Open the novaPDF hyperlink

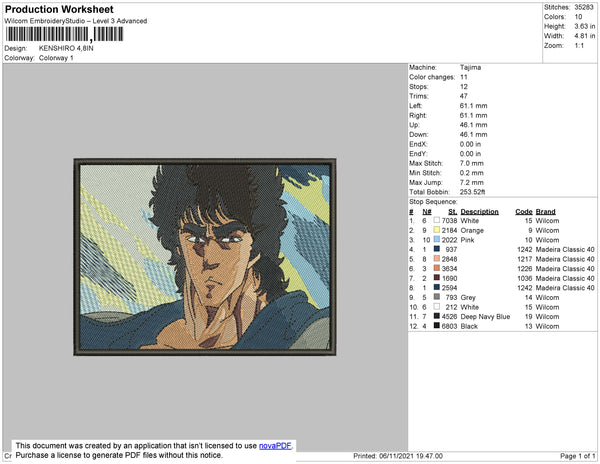(275, 446)
